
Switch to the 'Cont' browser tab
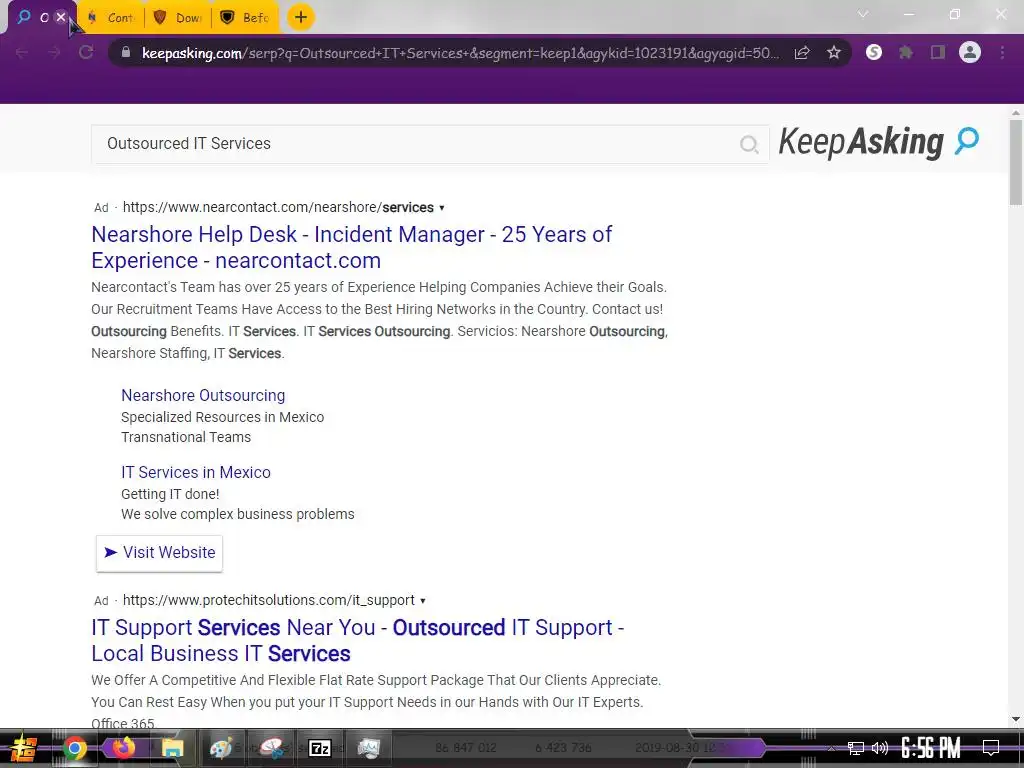pyautogui.click(x=111, y=18)
